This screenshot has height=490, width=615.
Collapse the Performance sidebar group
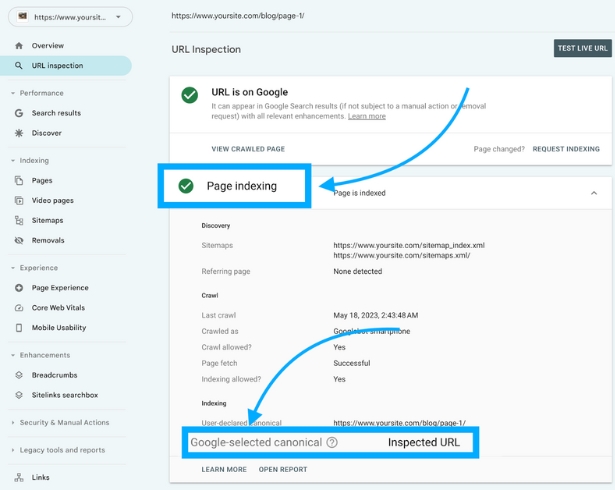click(x=13, y=93)
